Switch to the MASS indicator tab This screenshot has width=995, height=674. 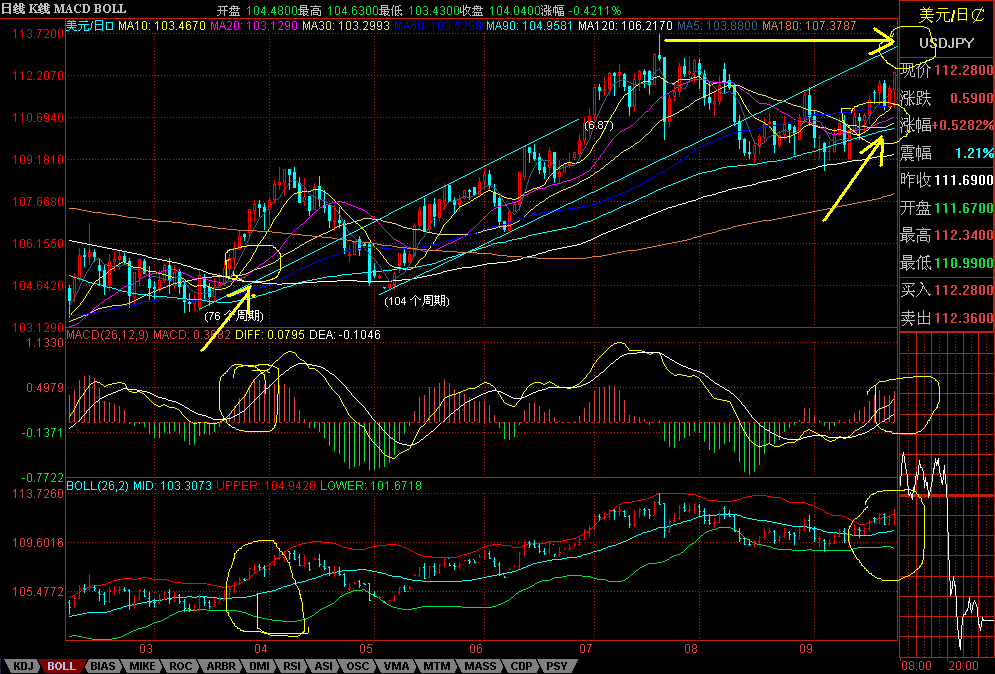480,666
